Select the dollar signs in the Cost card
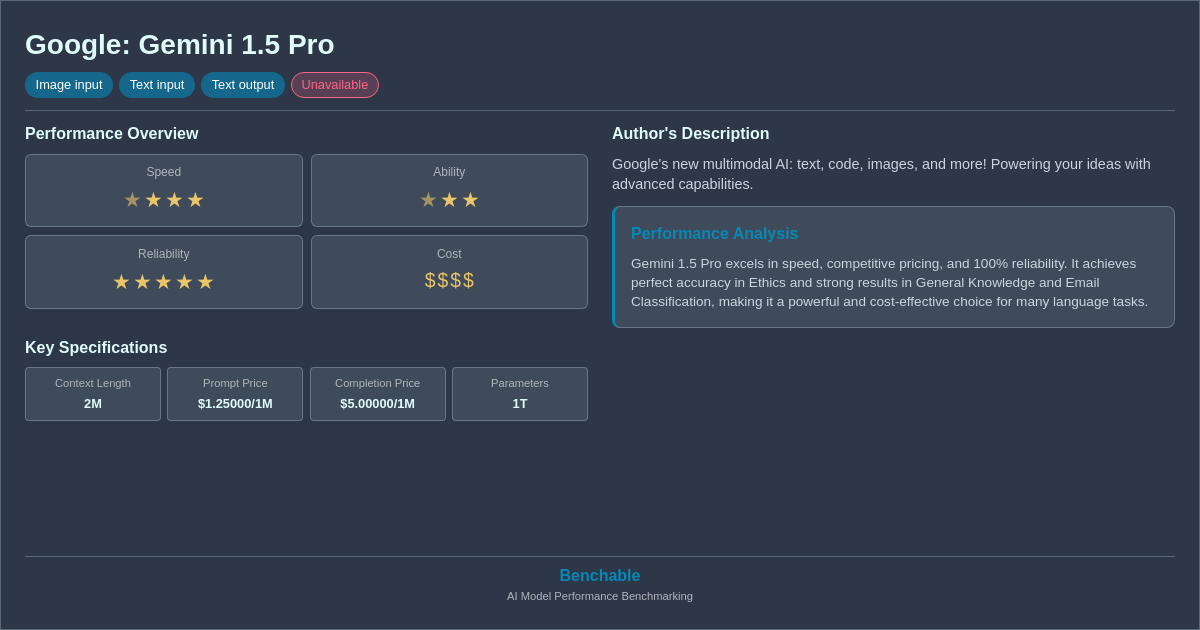1200x630 pixels. pos(449,280)
